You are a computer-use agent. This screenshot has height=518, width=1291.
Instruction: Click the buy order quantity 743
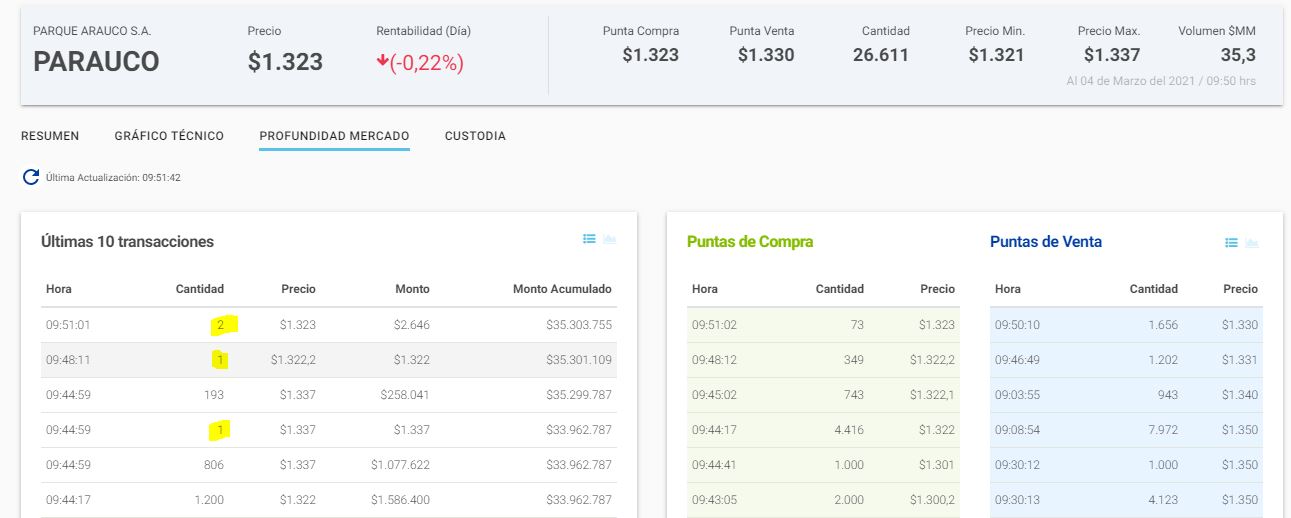[854, 395]
